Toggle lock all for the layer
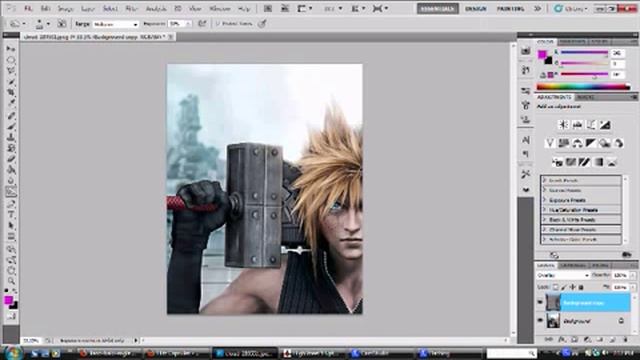Screen dimensions: 640x360 pyautogui.click(x=581, y=287)
